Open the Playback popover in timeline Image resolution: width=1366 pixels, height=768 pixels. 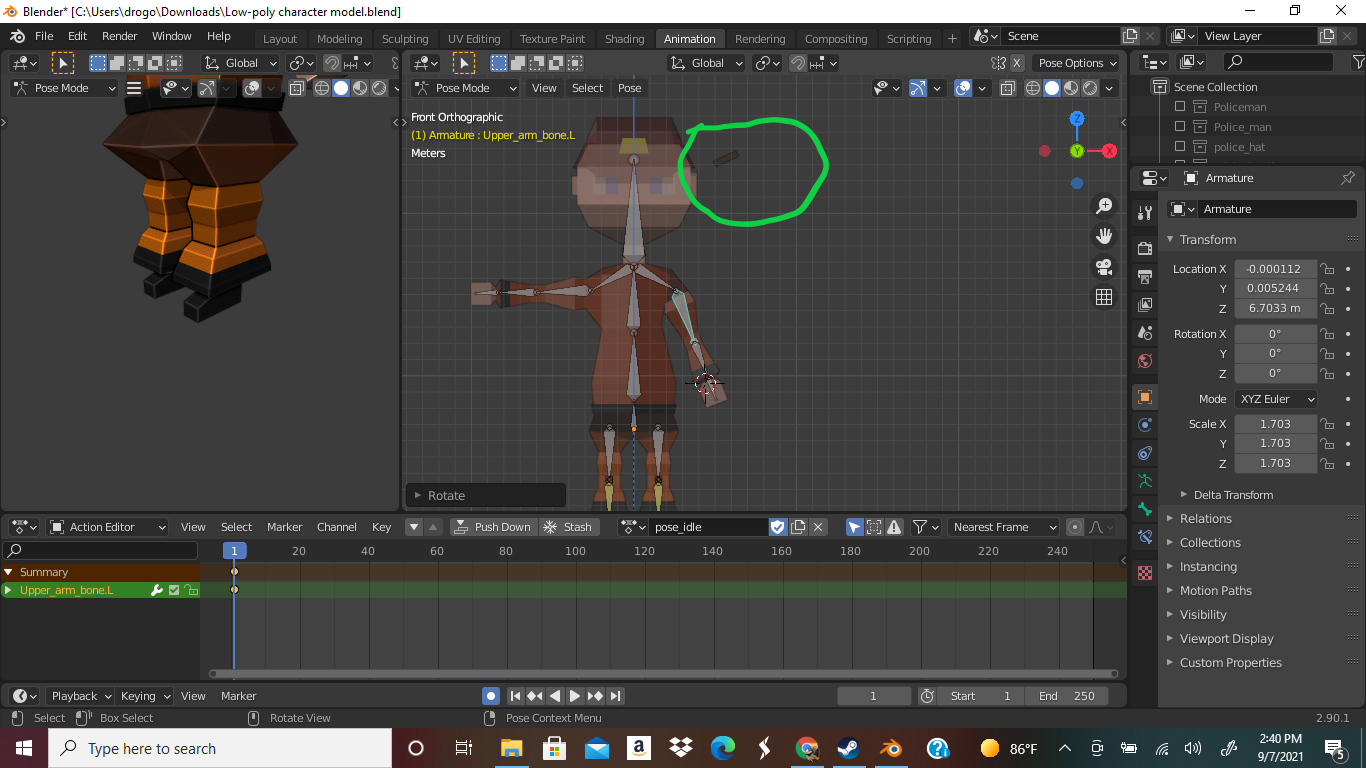pyautogui.click(x=81, y=696)
